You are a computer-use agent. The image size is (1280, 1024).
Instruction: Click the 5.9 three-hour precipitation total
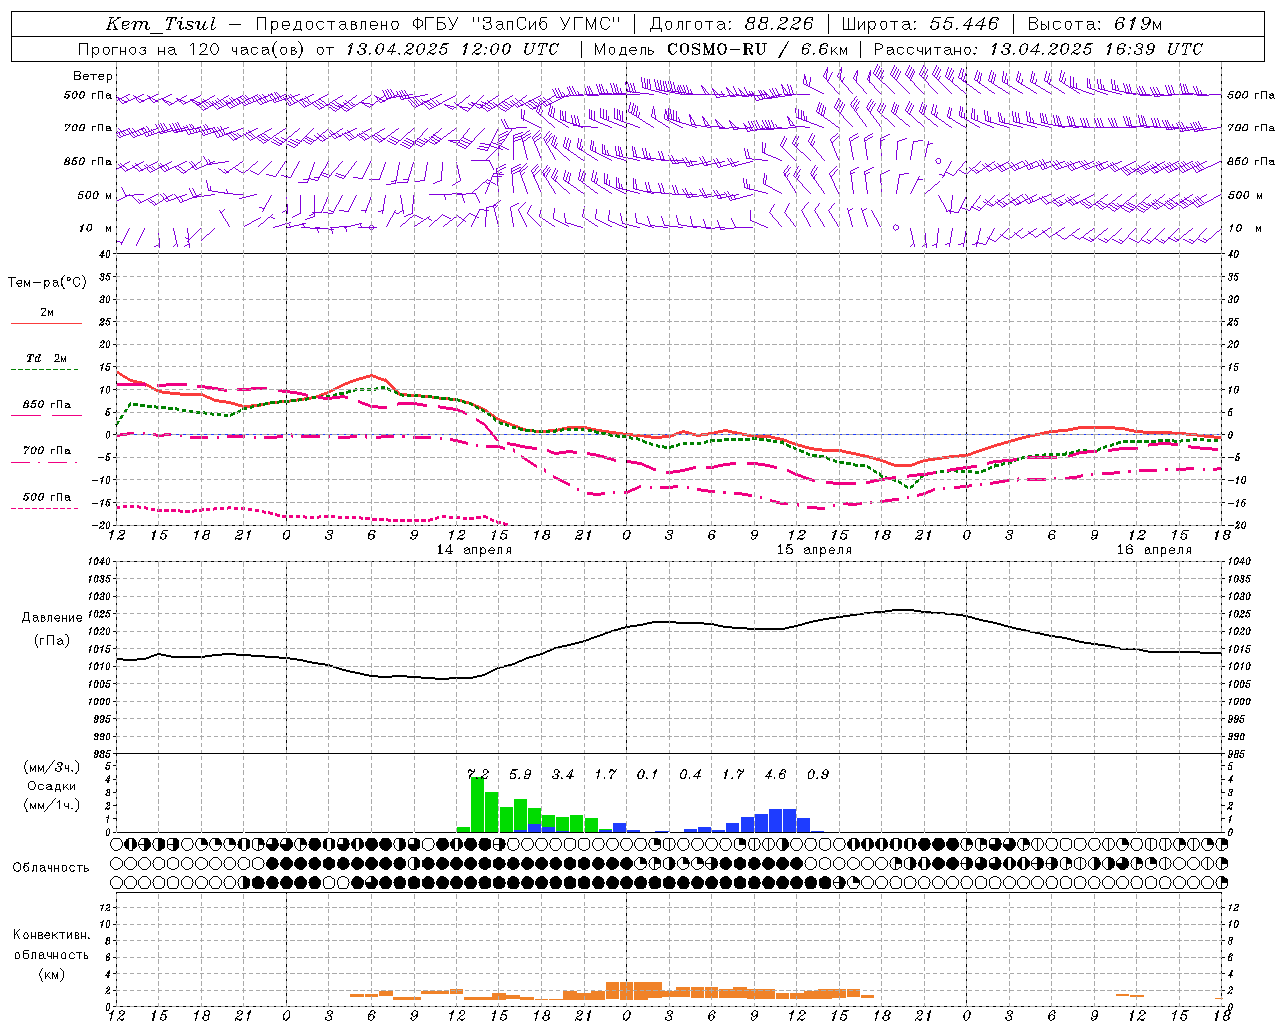pos(520,774)
